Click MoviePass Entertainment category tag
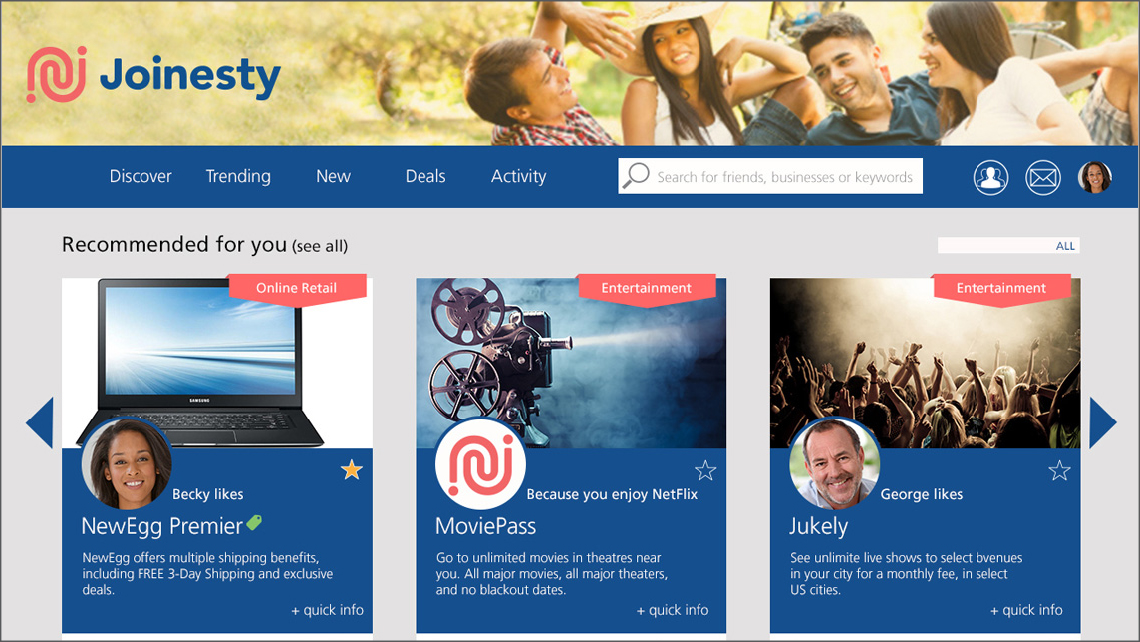1140x642 pixels. [646, 289]
